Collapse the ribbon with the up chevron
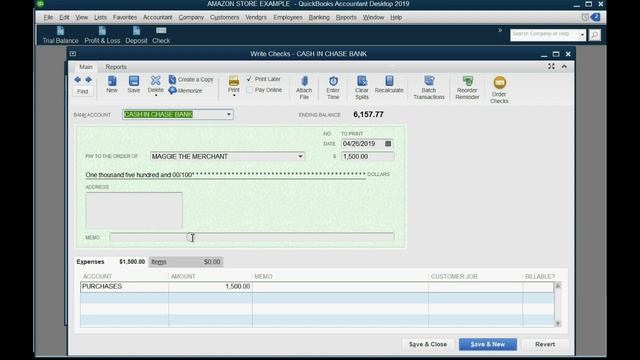The image size is (640, 360). tap(564, 66)
